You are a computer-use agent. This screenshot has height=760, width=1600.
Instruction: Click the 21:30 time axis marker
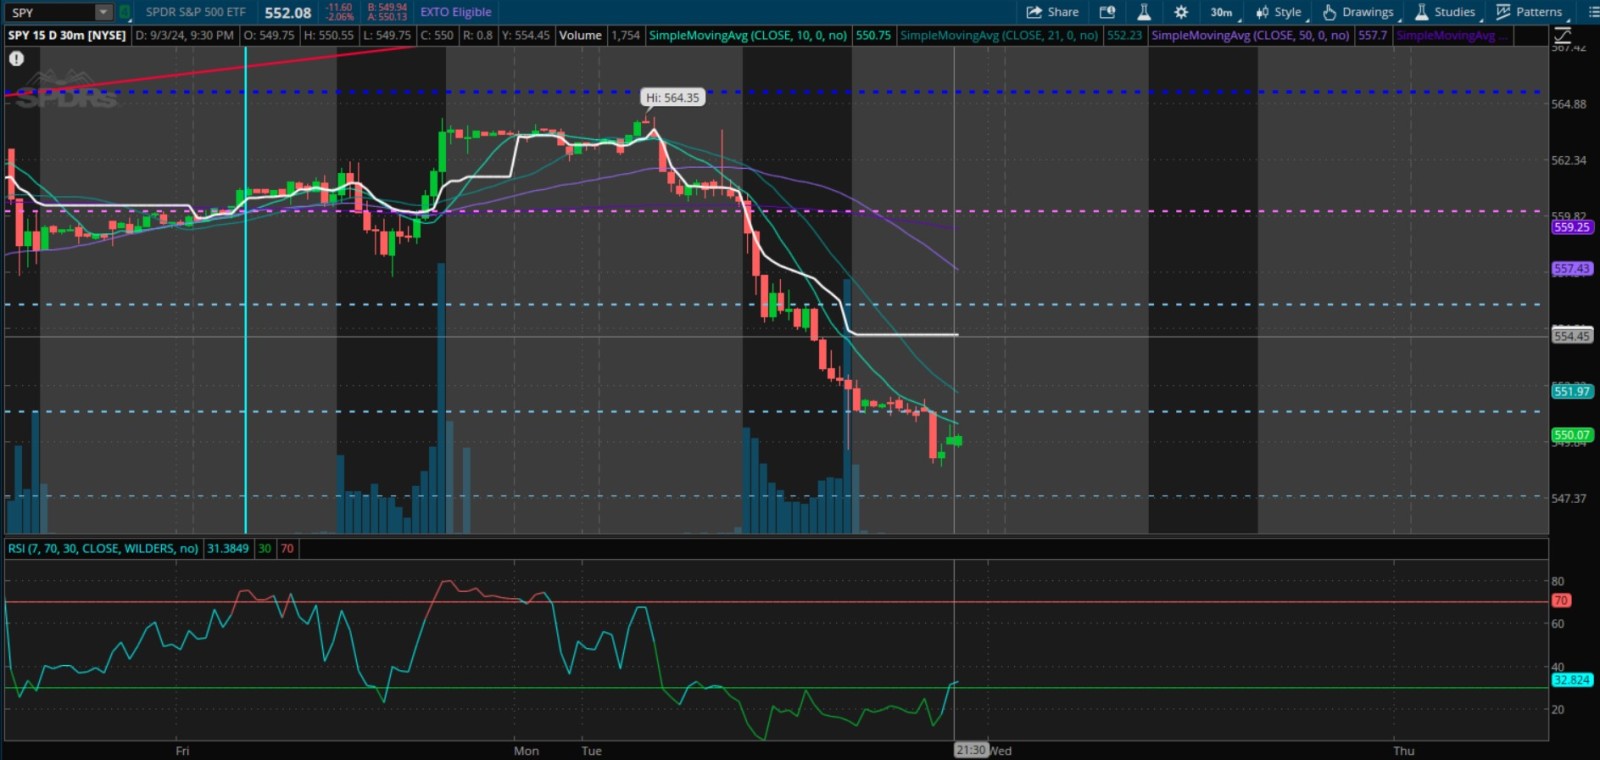pos(970,750)
